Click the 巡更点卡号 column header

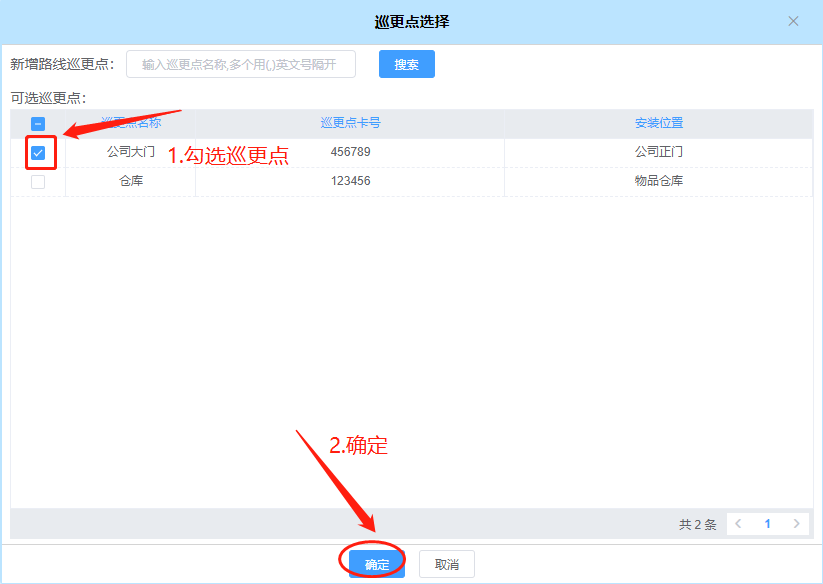352,122
